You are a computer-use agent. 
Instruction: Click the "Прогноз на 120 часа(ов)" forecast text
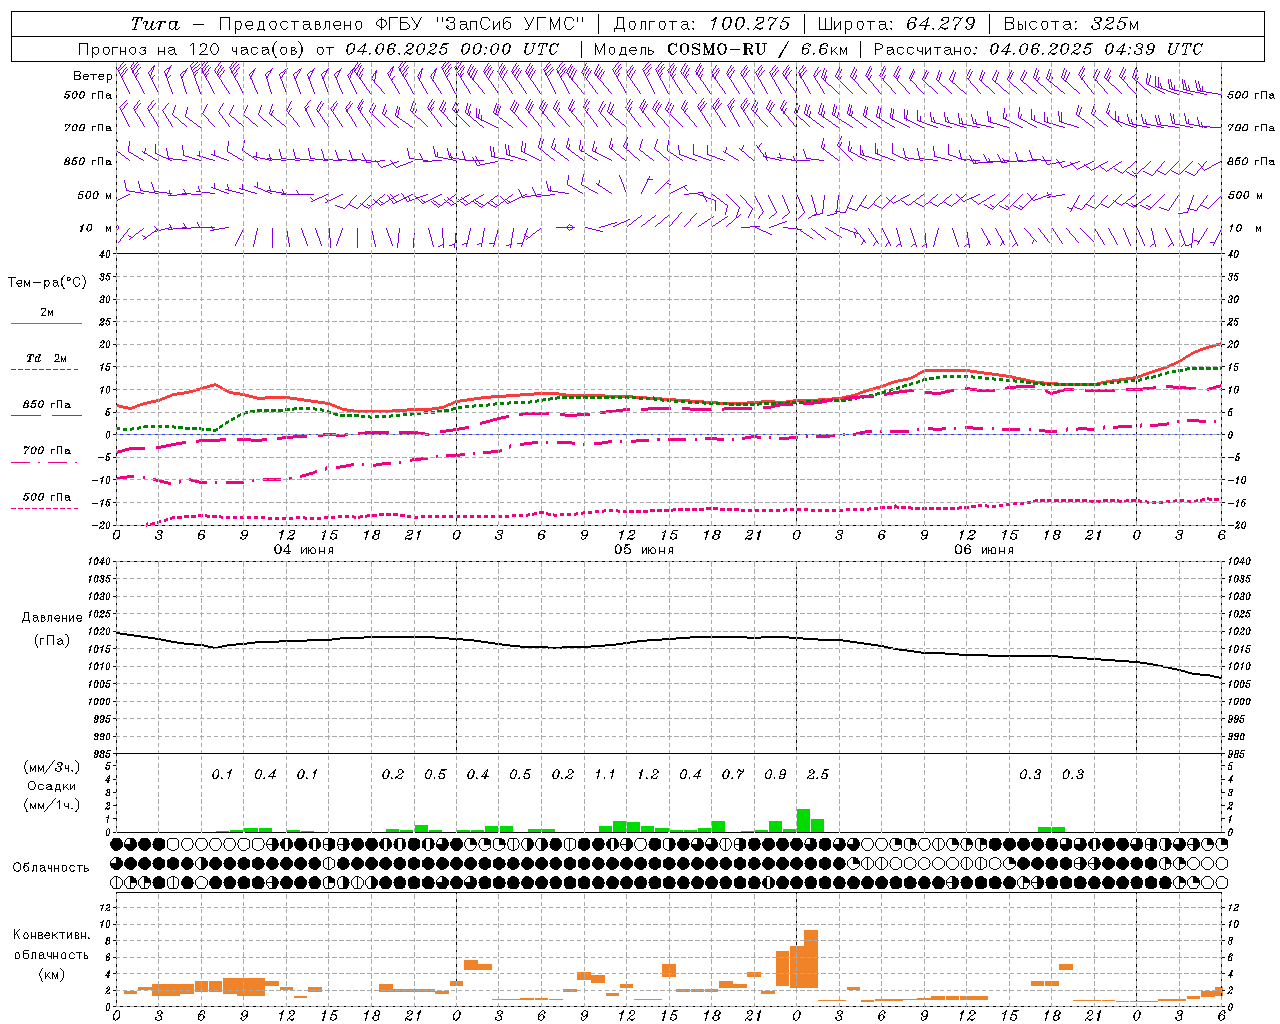192,49
